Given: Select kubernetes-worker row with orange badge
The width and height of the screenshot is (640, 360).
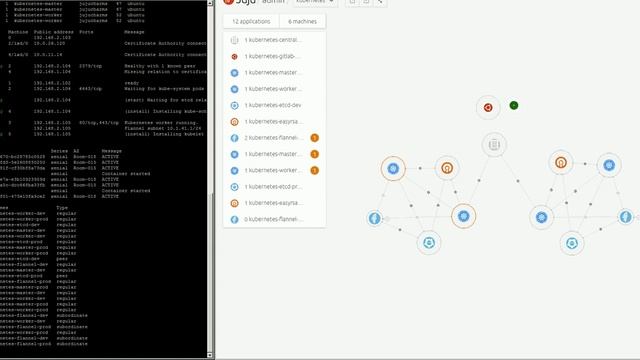Looking at the screenshot, I should [274, 170].
